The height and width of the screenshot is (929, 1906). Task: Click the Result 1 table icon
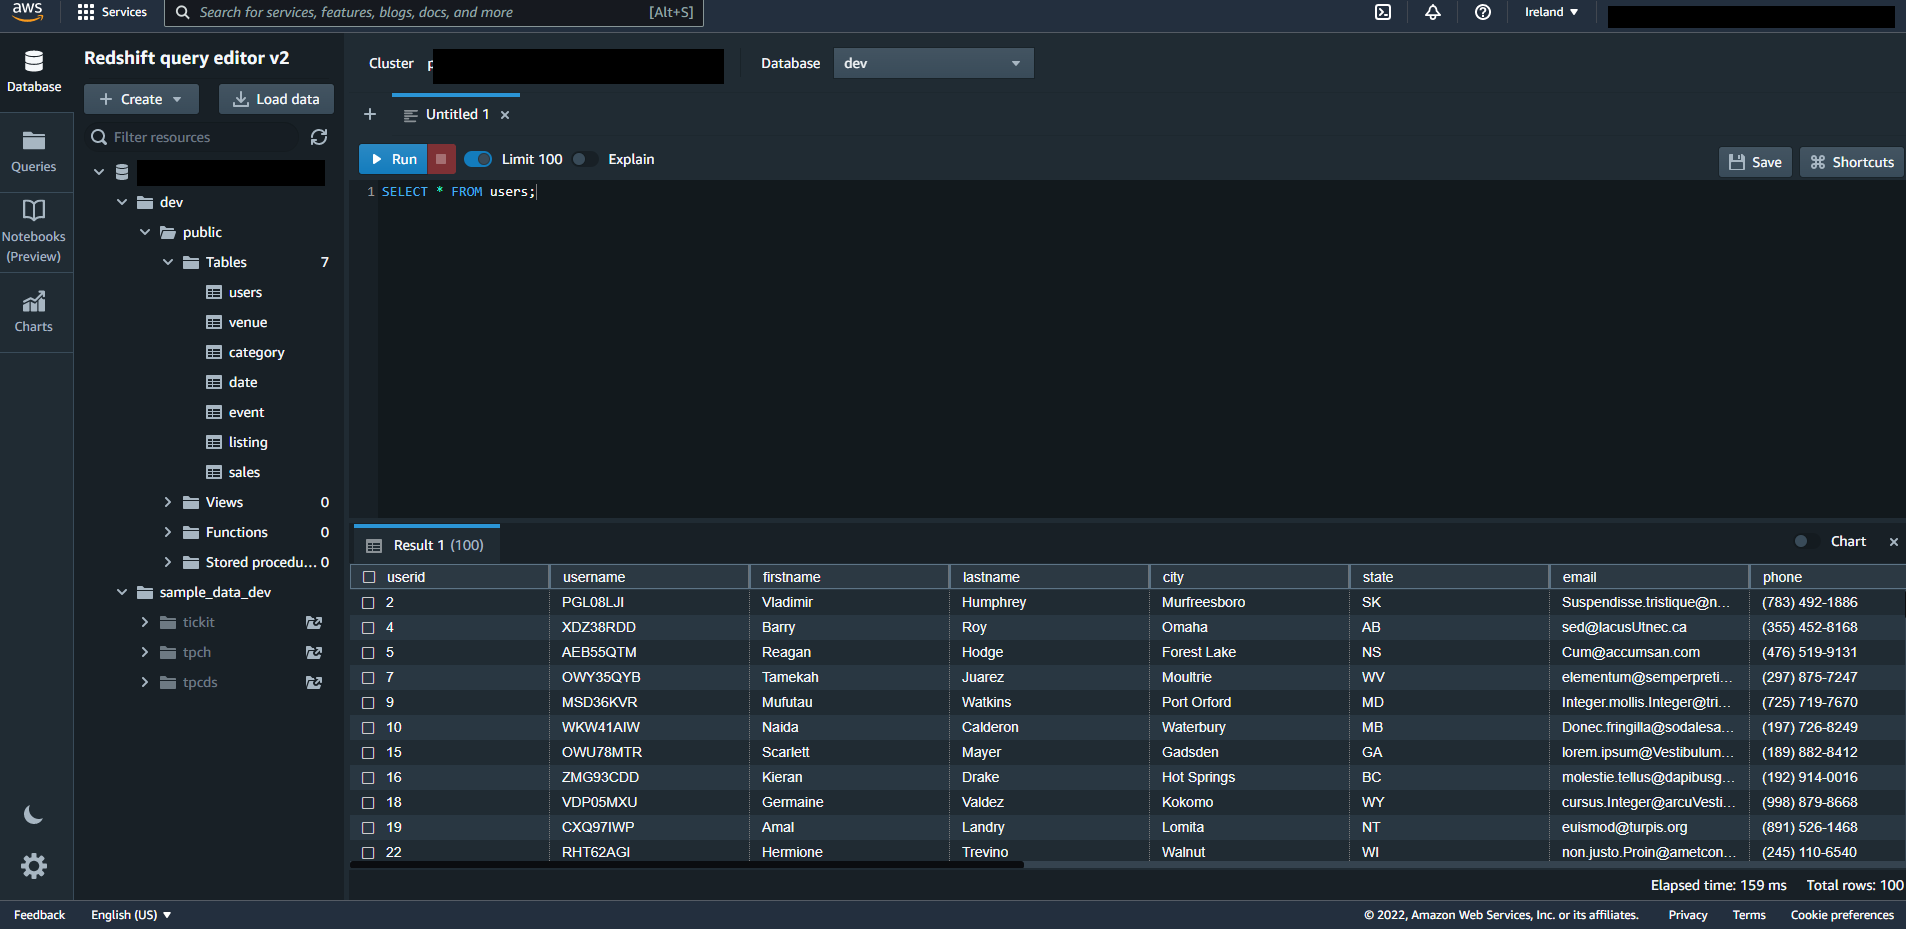click(374, 546)
